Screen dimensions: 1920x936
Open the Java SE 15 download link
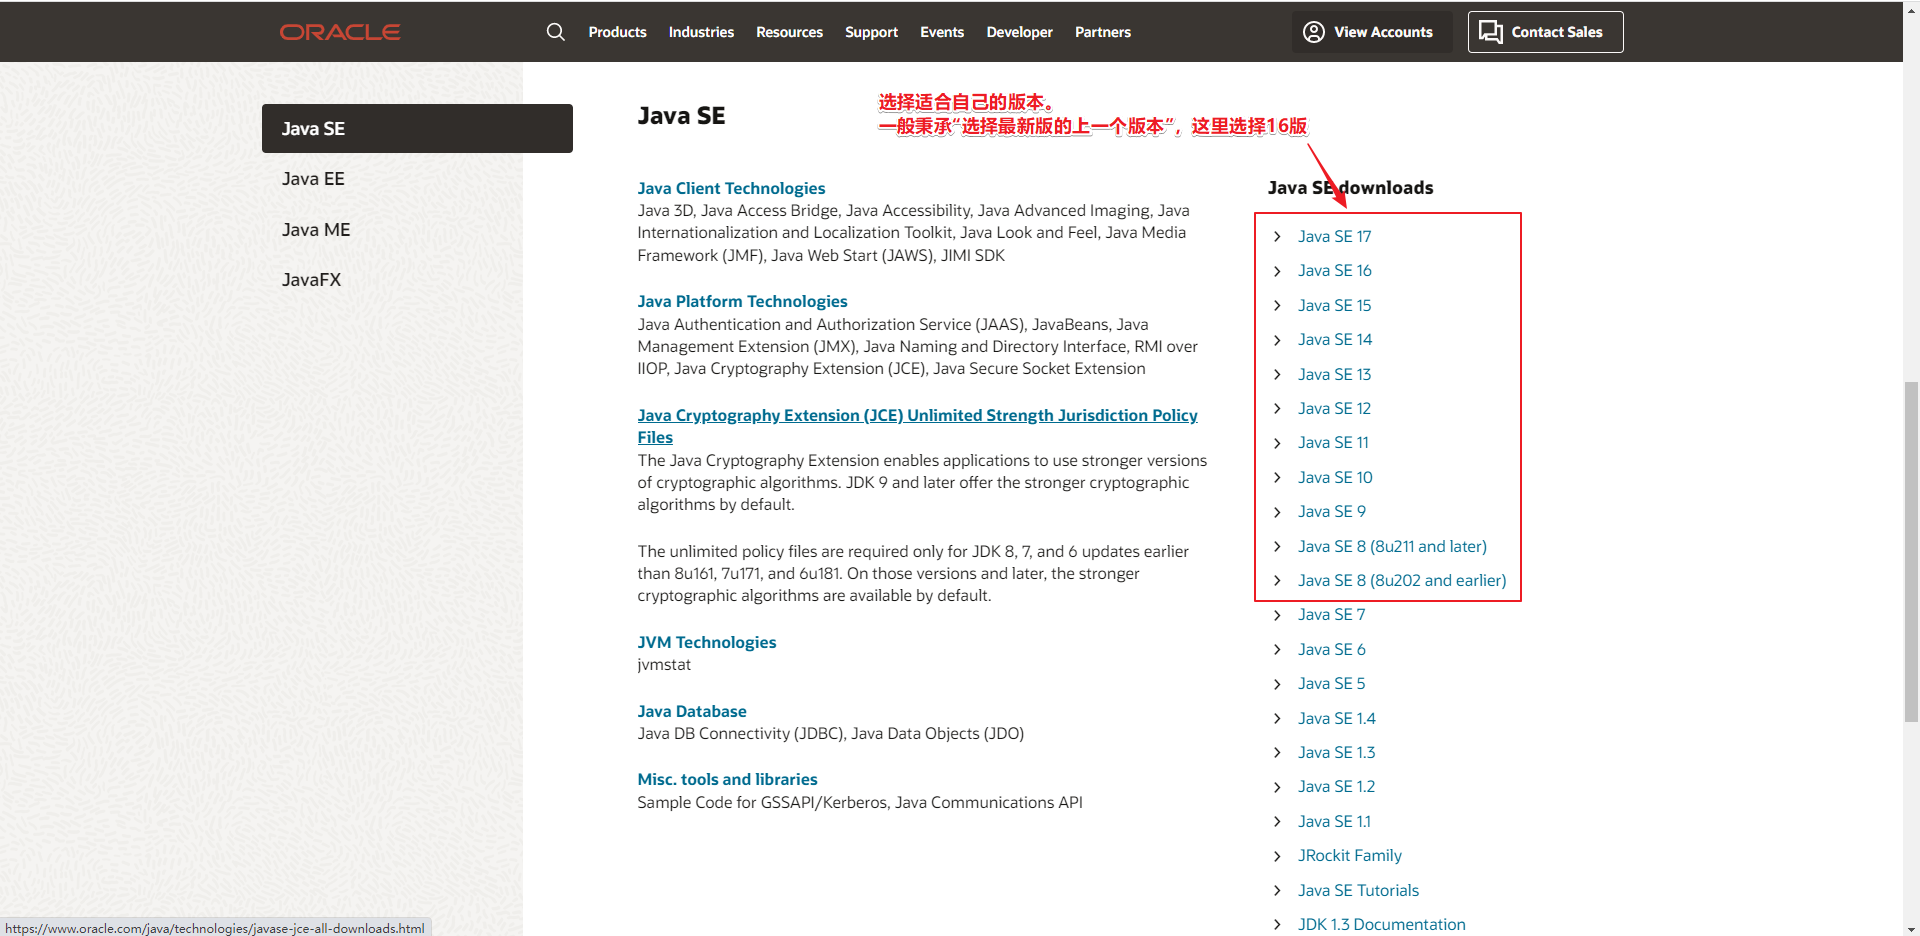click(x=1334, y=305)
